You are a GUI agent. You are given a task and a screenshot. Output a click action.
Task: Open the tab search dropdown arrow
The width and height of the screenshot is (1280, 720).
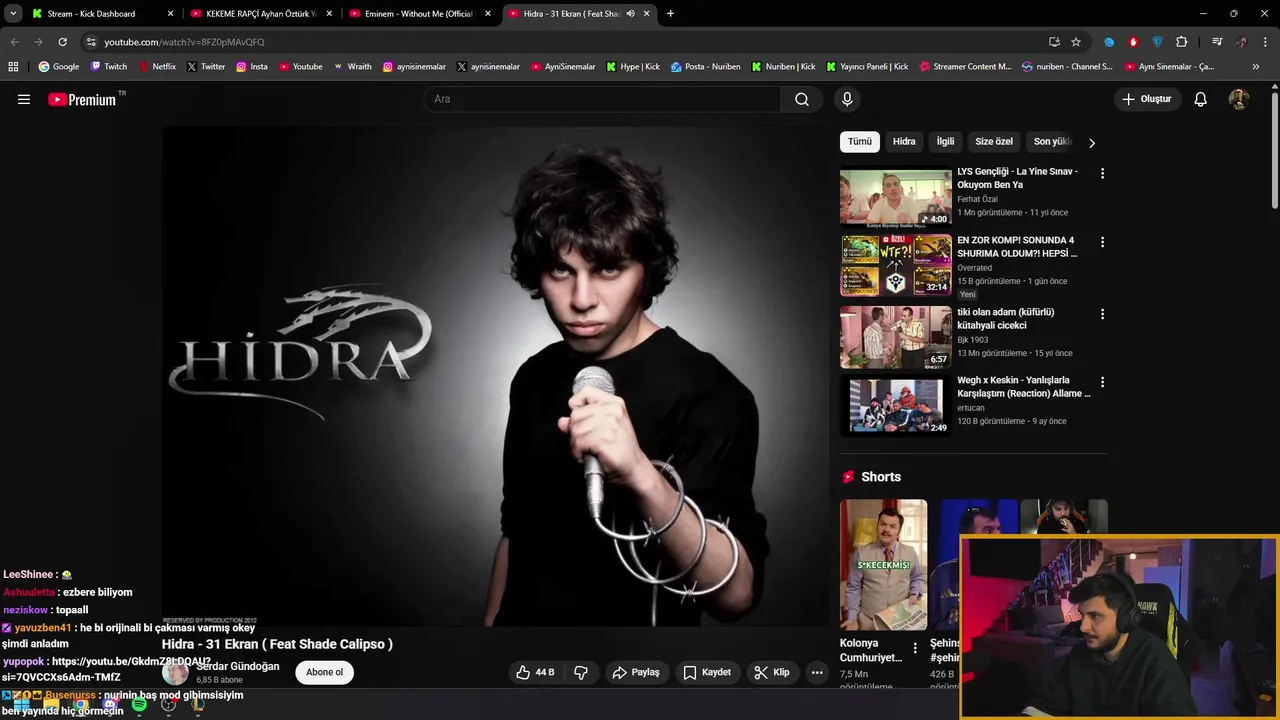point(13,14)
